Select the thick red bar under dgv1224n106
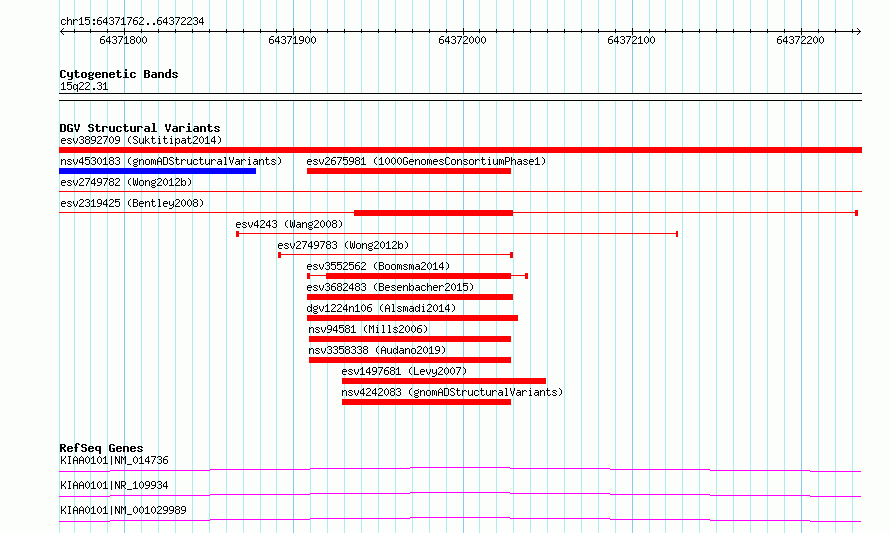The width and height of the screenshot is (890, 533). tap(412, 318)
